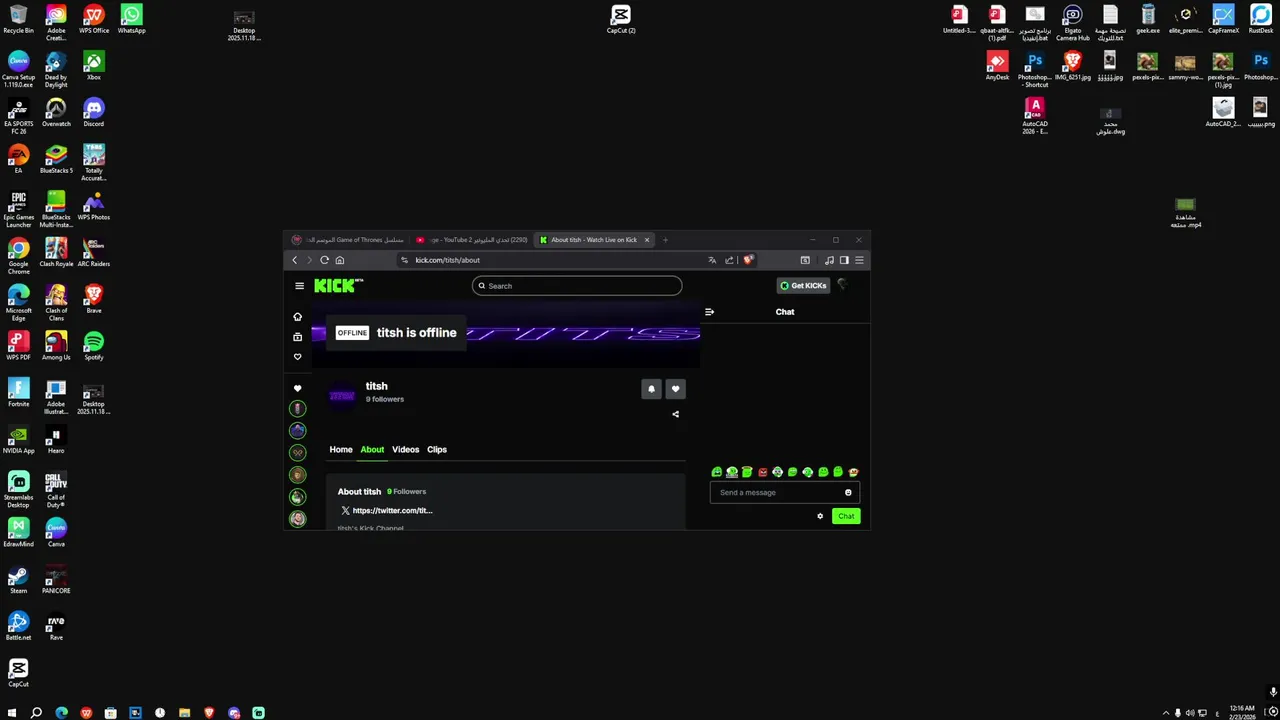Open the Steam desktop shortcut

click(18, 580)
